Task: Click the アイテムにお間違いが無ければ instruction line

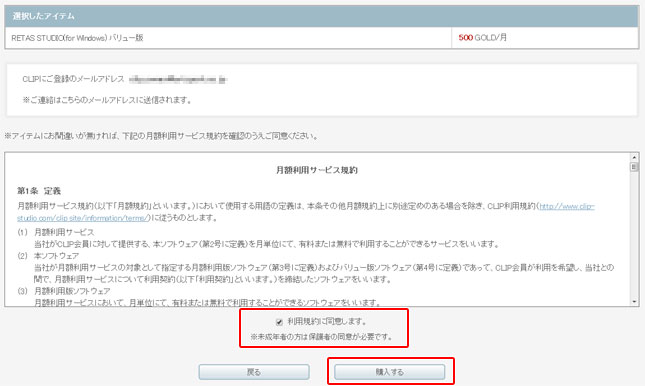Action: (x=161, y=136)
